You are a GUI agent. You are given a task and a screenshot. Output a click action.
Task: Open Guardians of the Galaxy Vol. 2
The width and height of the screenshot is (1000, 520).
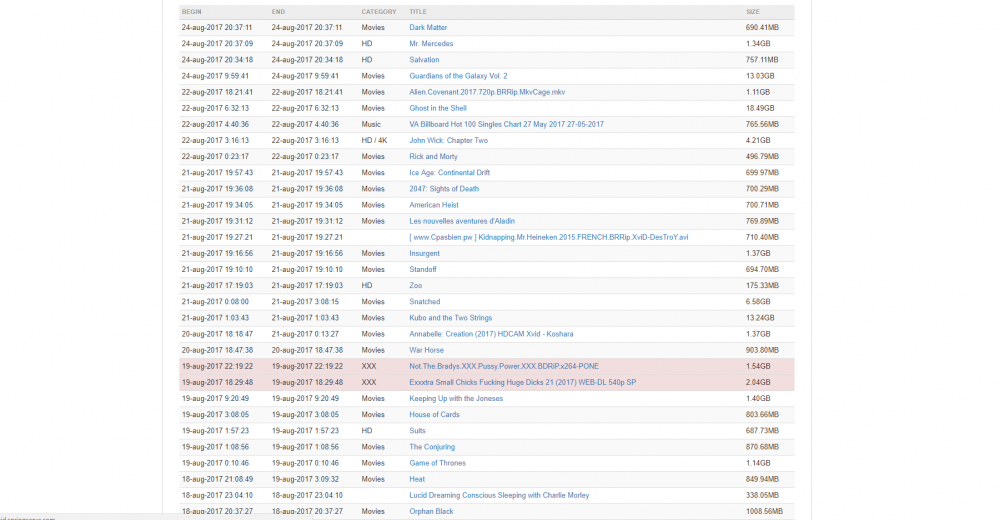tap(458, 76)
